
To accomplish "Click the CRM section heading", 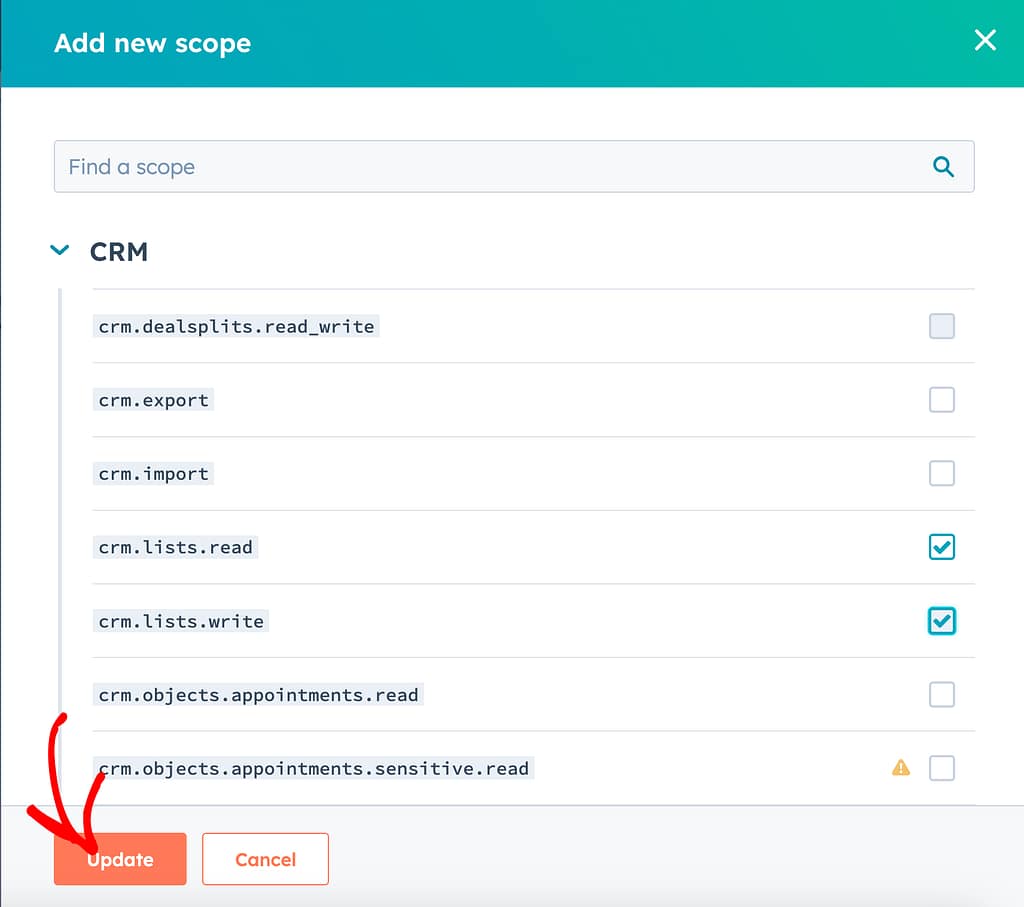I will click(x=119, y=251).
